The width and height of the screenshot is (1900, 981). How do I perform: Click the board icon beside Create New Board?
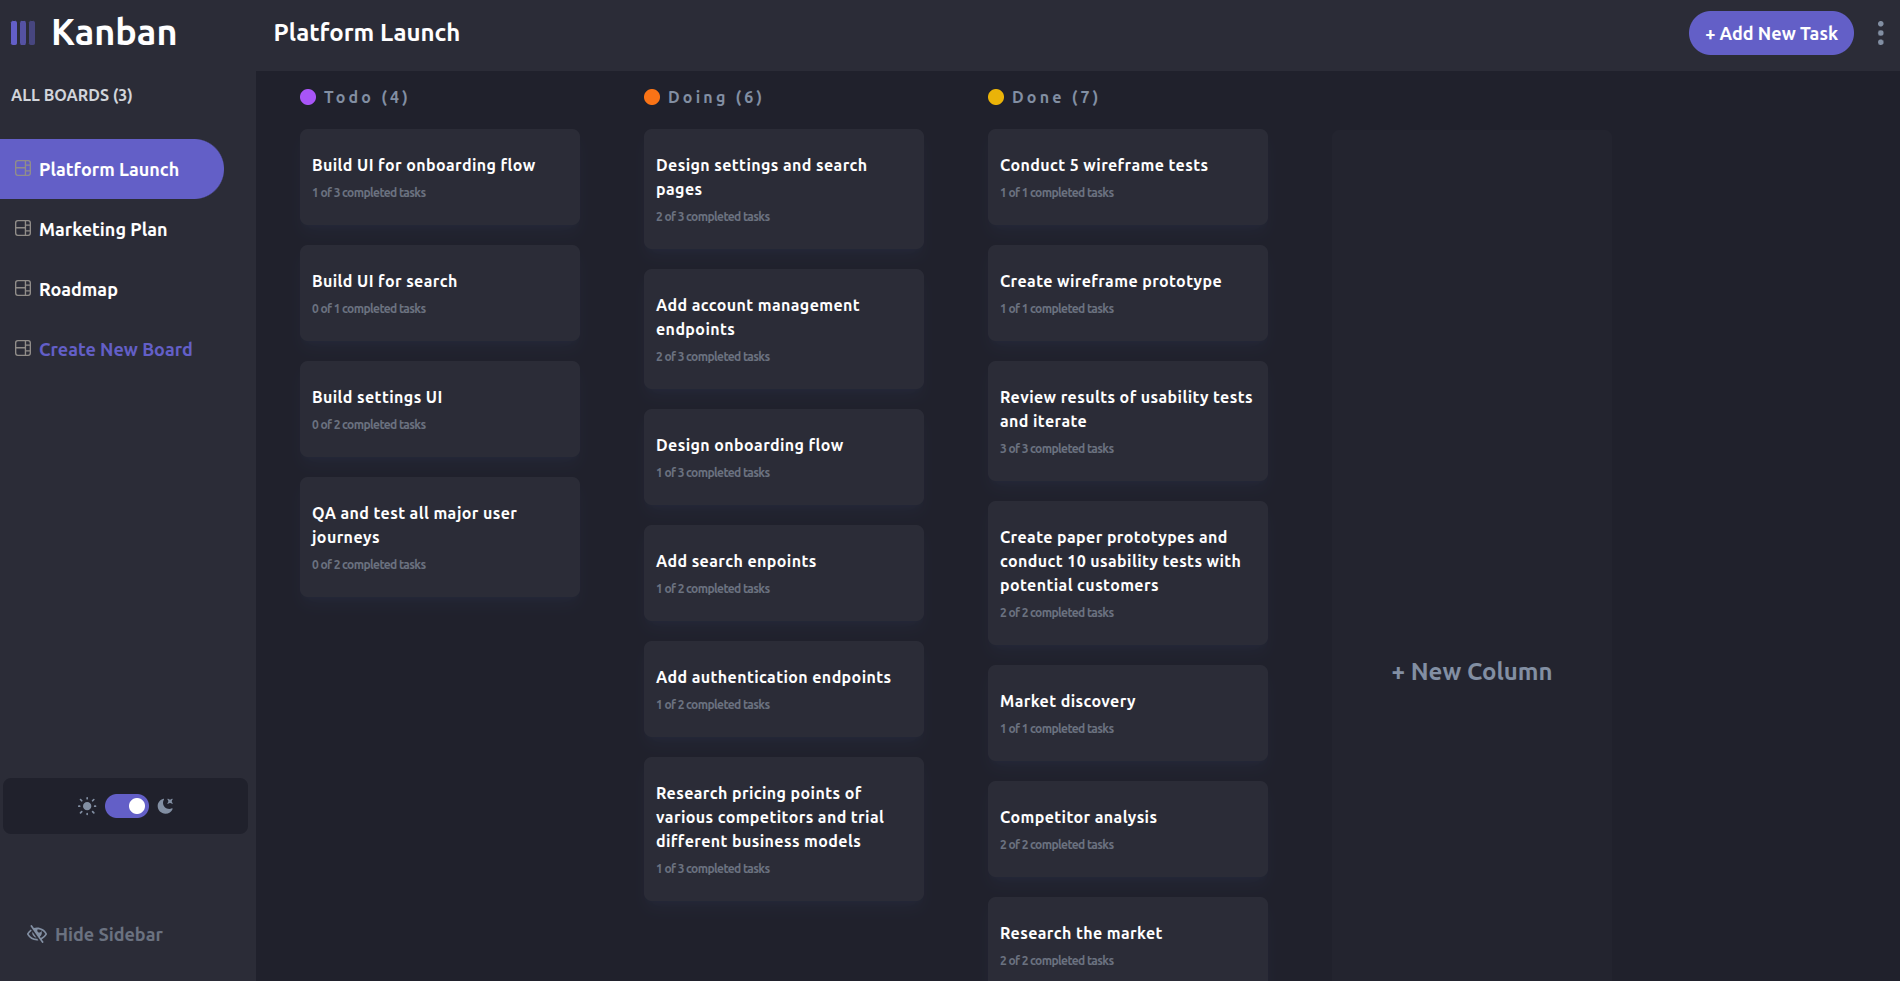23,349
